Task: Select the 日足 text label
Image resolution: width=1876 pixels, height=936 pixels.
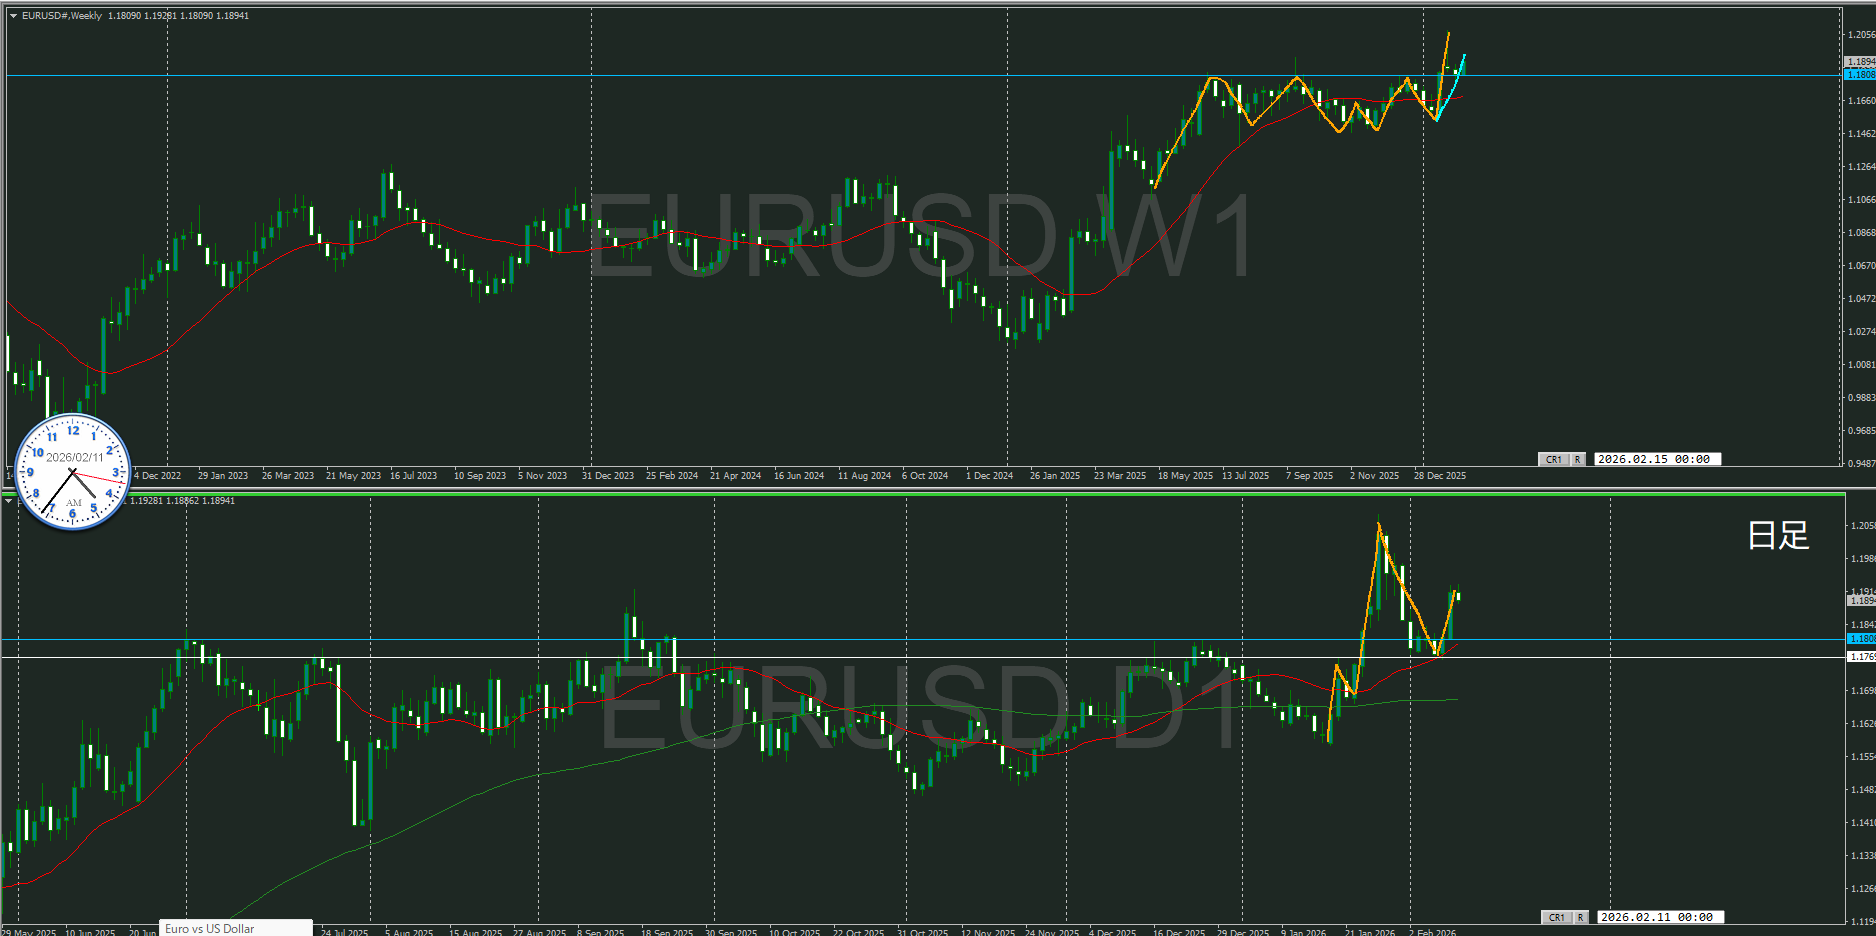Action: [1778, 536]
